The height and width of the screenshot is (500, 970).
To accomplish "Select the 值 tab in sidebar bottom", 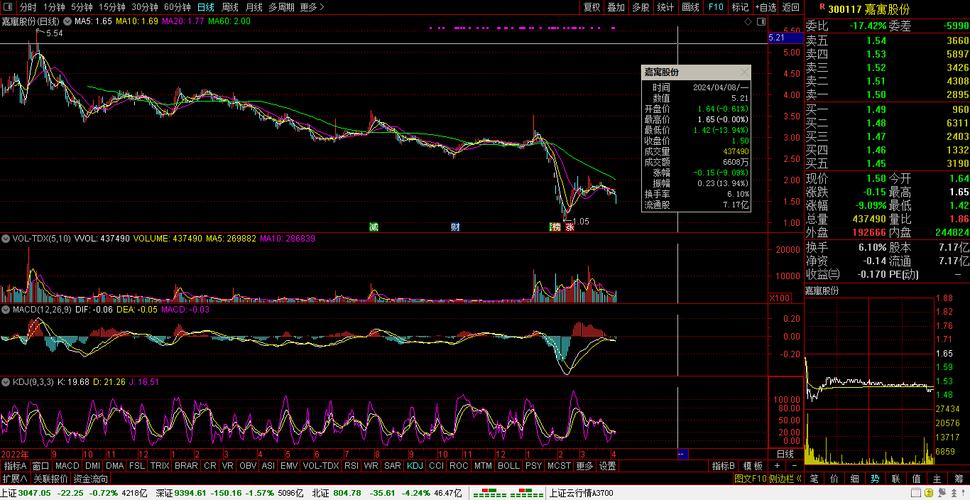I will pos(916,478).
